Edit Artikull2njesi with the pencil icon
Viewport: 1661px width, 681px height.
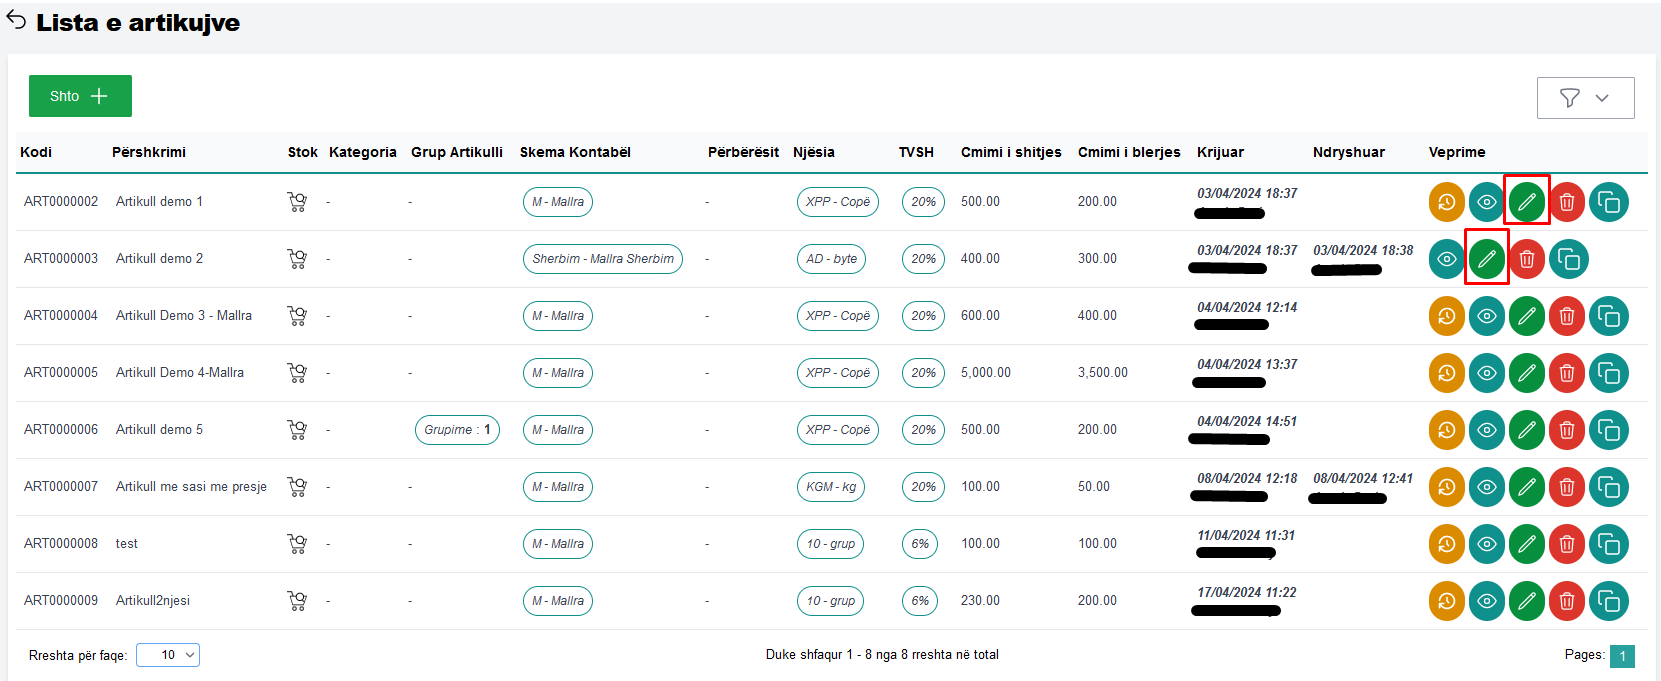[1526, 601]
